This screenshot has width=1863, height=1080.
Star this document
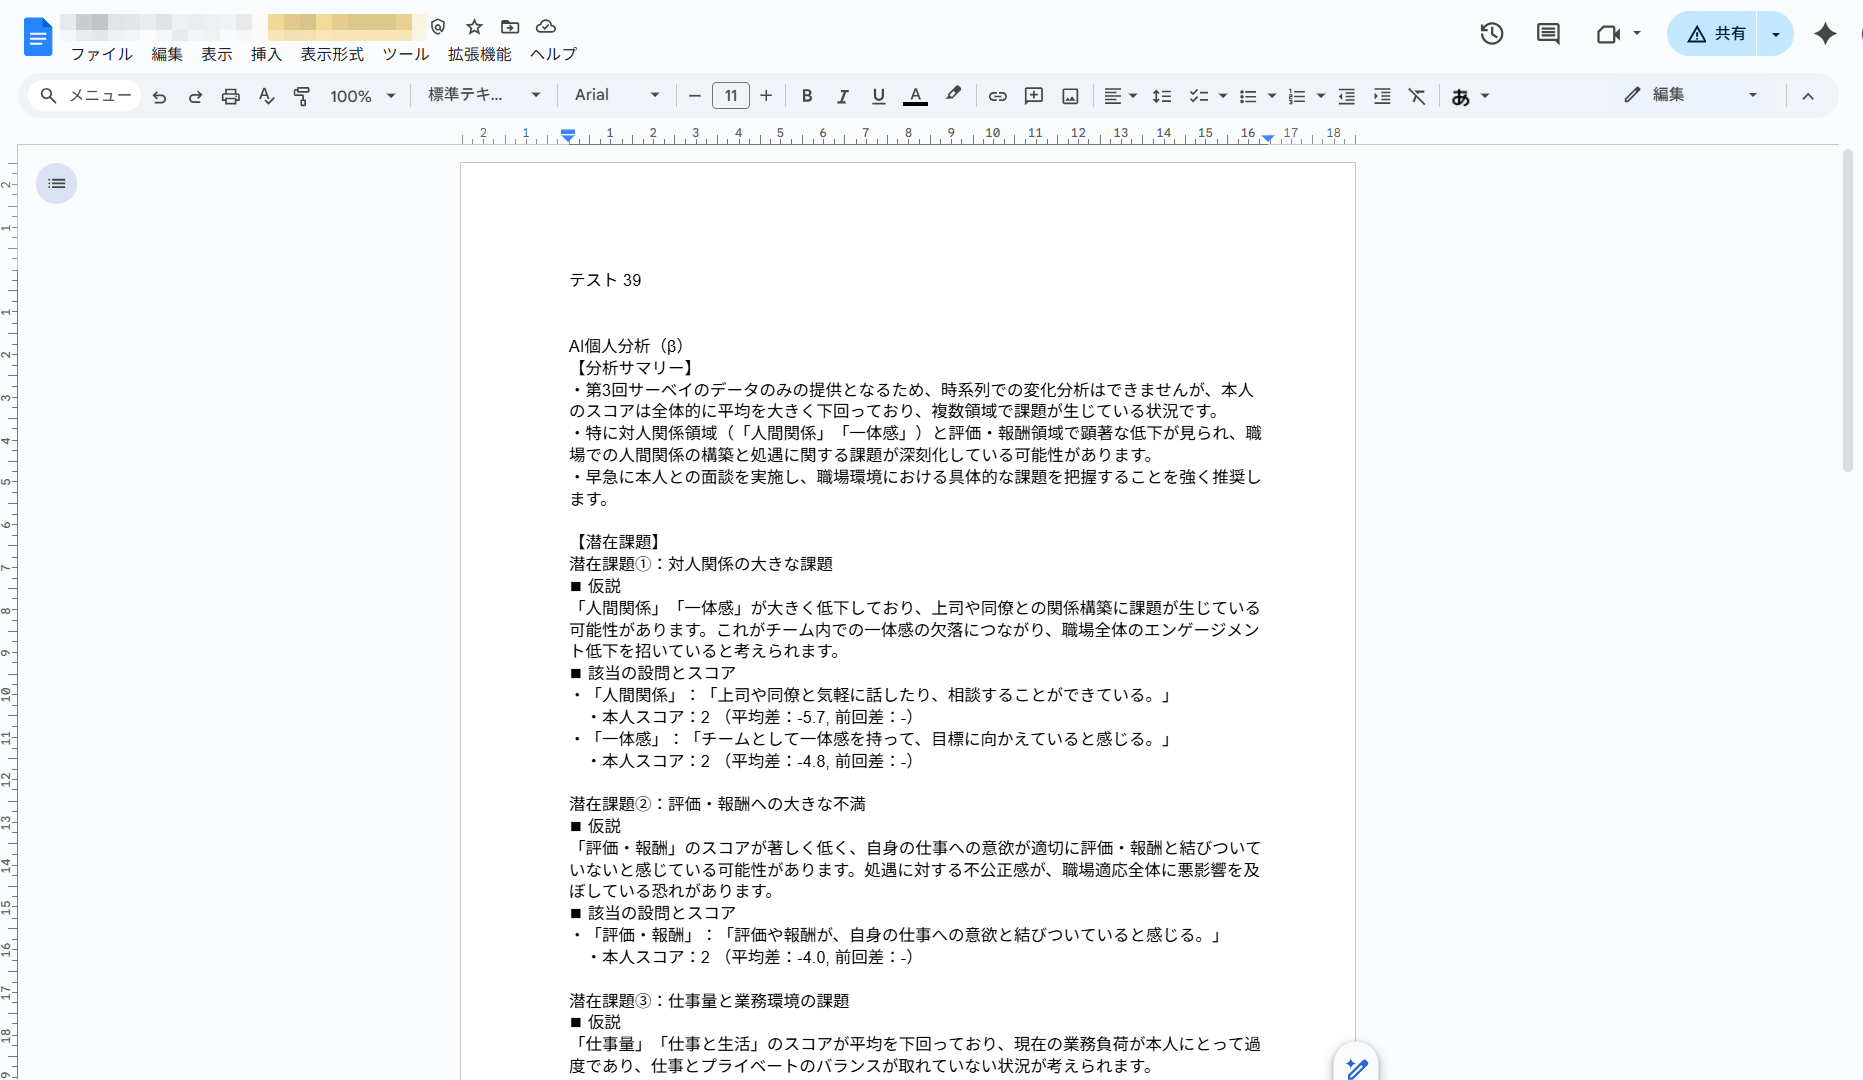click(x=475, y=27)
